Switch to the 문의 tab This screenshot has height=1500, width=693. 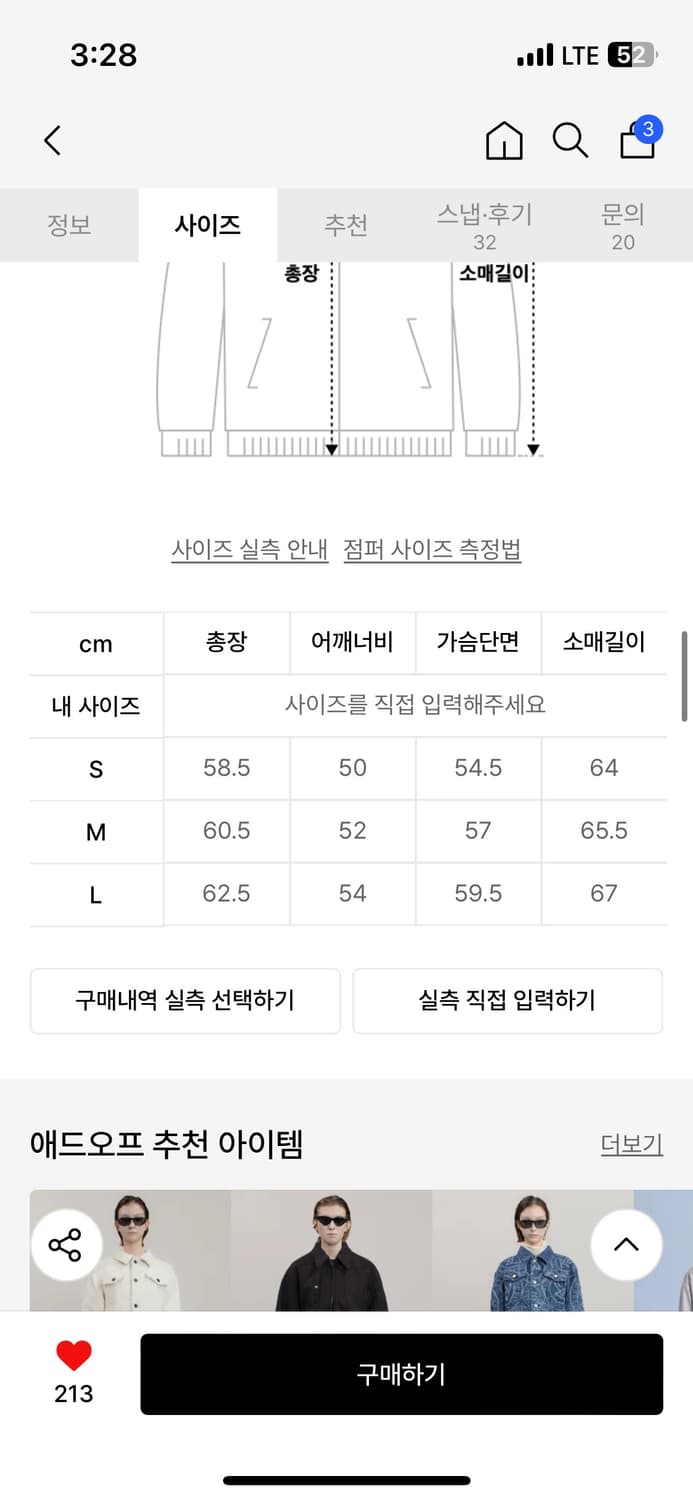623,225
